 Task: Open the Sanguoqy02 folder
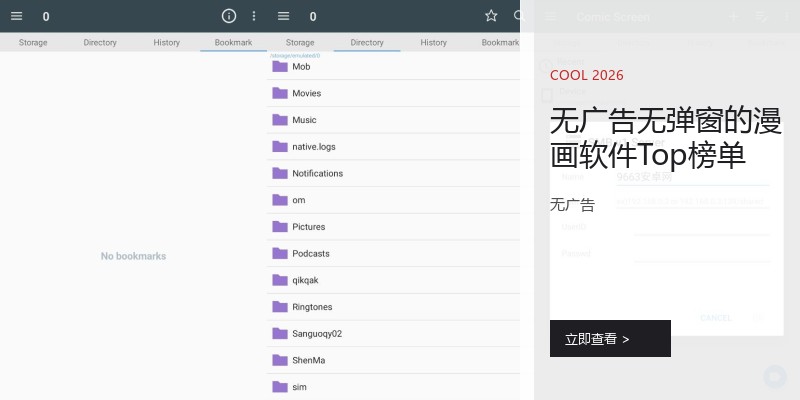(393, 334)
